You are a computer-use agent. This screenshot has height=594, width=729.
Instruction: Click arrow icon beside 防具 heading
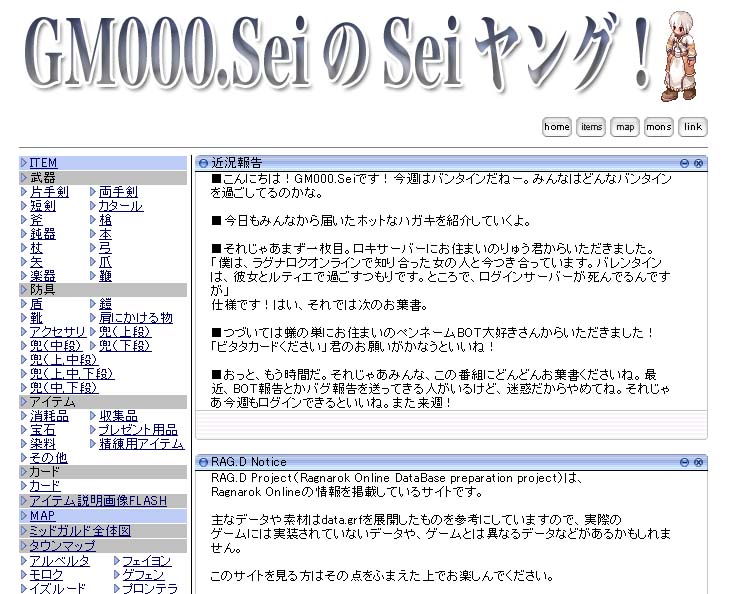coord(24,290)
